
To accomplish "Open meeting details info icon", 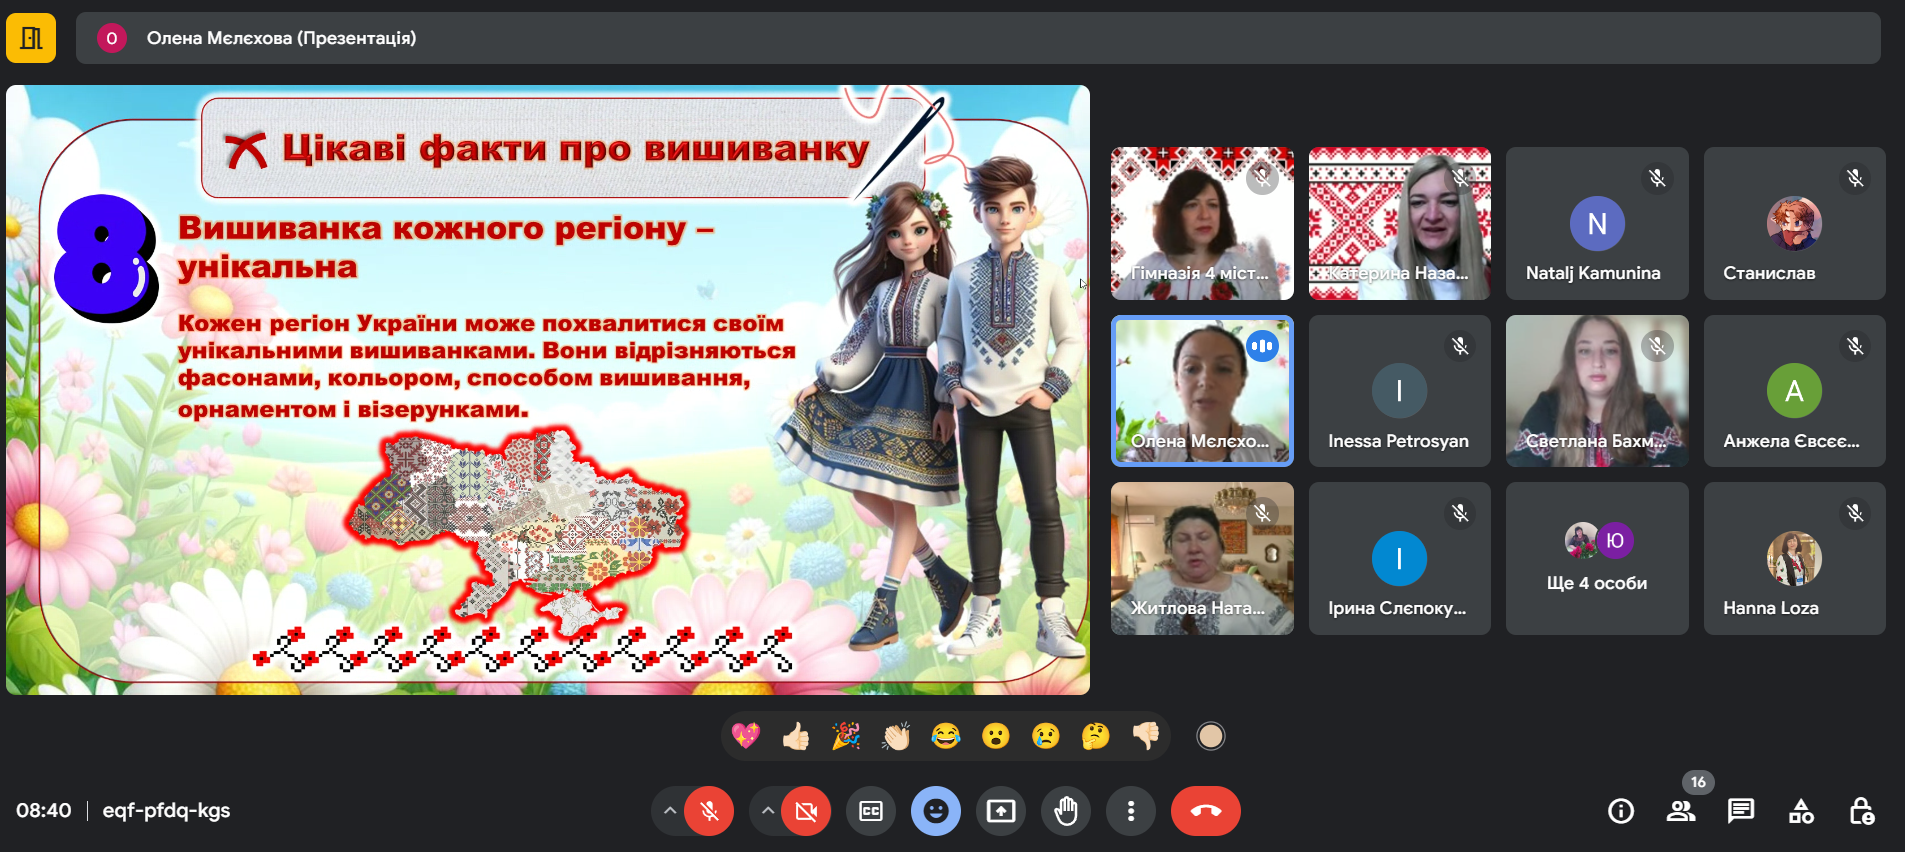I will click(1621, 811).
